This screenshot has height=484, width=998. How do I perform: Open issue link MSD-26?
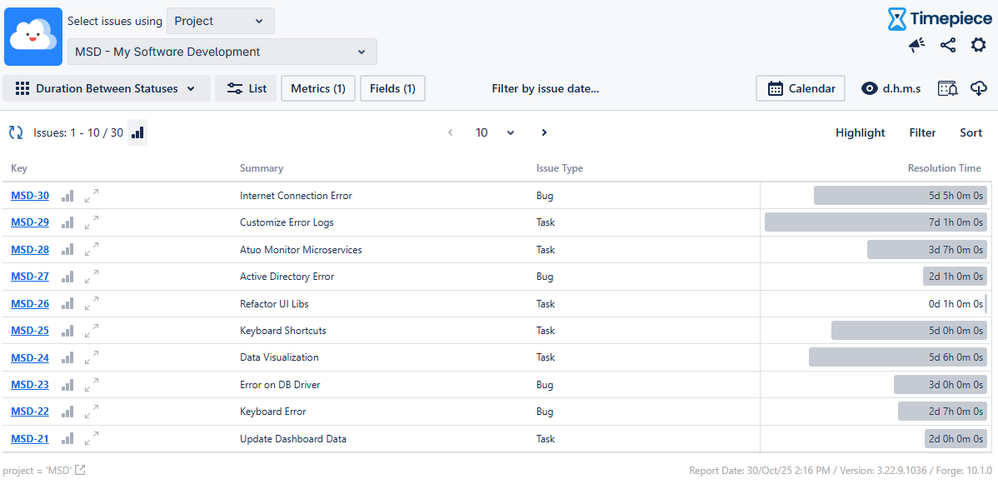click(x=30, y=304)
